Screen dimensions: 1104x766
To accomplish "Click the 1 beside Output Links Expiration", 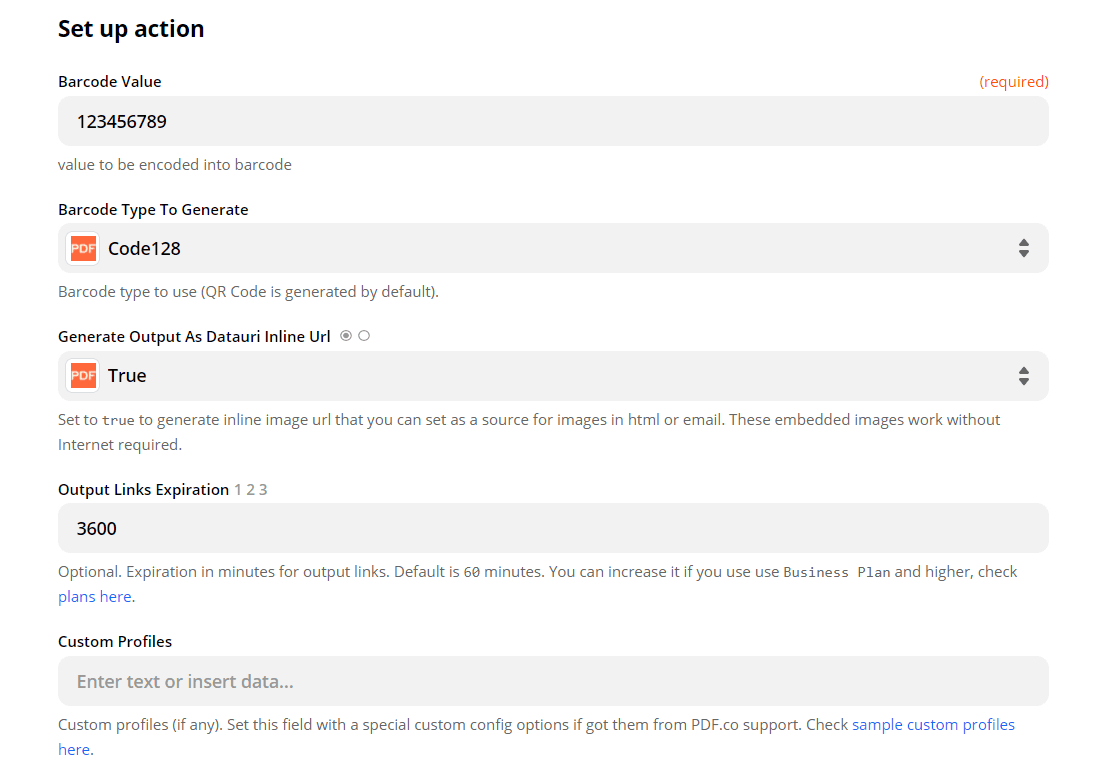I will 238,489.
